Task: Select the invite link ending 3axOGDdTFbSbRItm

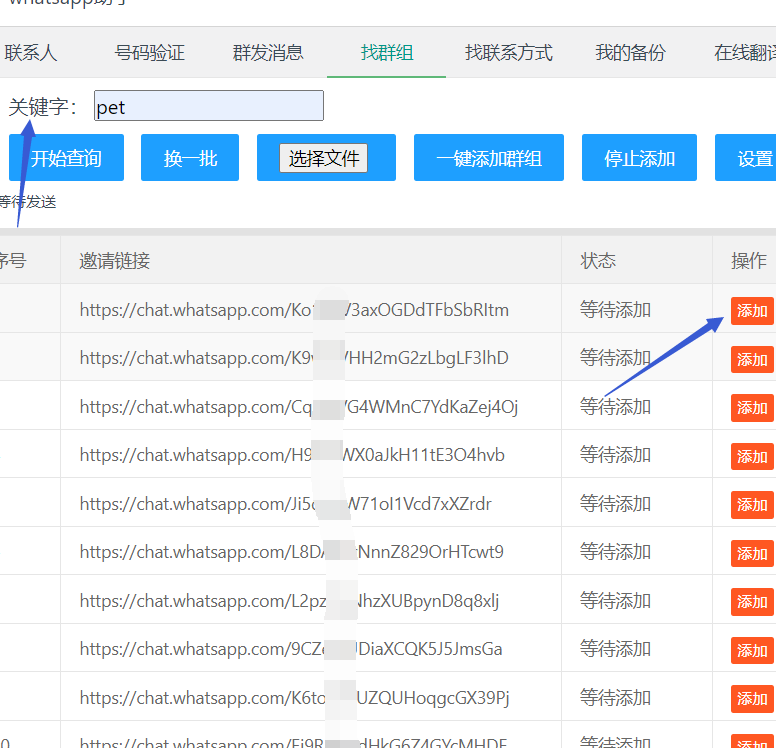Action: [294, 310]
